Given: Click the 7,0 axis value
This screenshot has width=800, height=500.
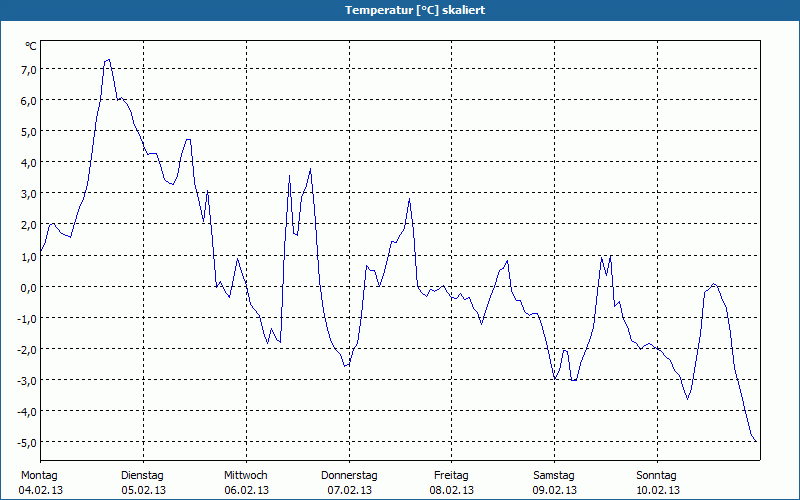Looking at the screenshot, I should tap(29, 70).
